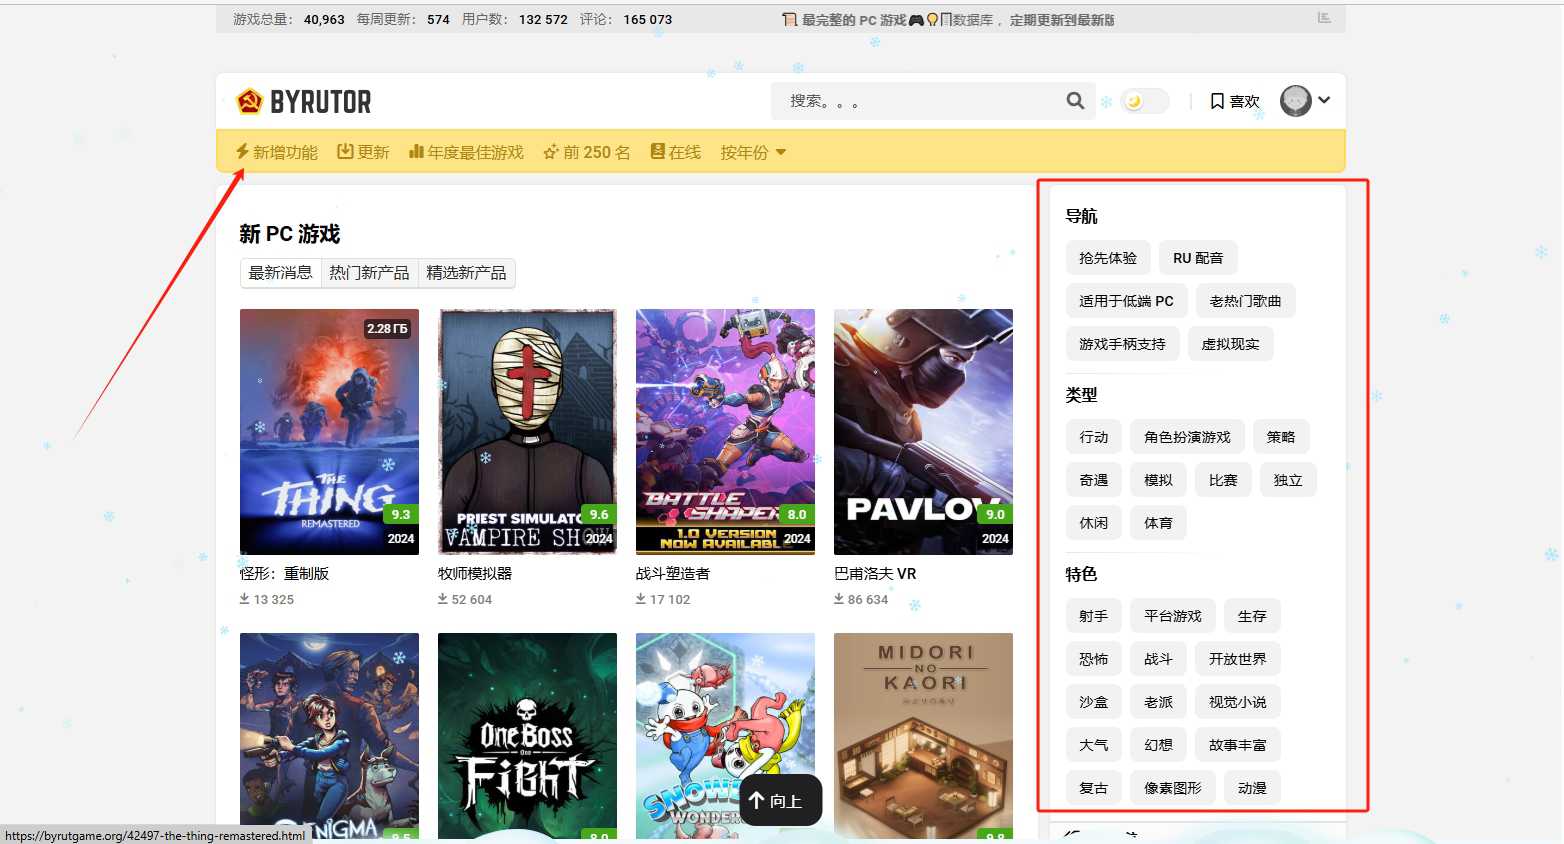
Task: Pick the 老派 feature tag
Action: [x=1158, y=702]
